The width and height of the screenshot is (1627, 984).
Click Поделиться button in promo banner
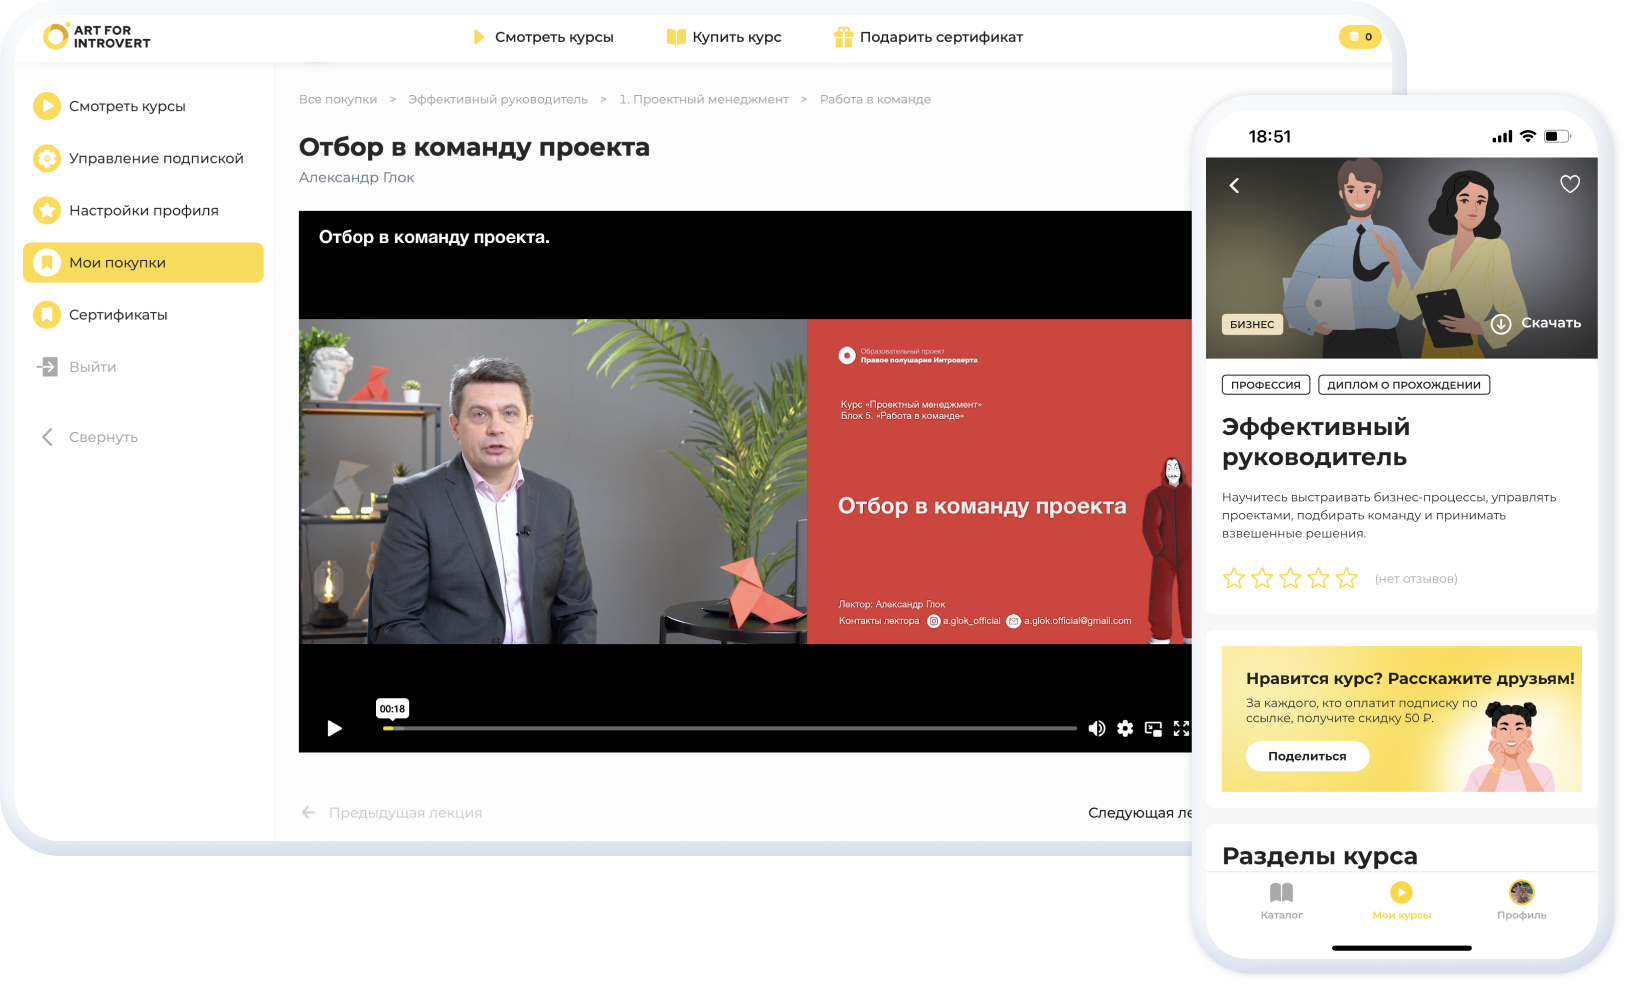click(x=1307, y=756)
